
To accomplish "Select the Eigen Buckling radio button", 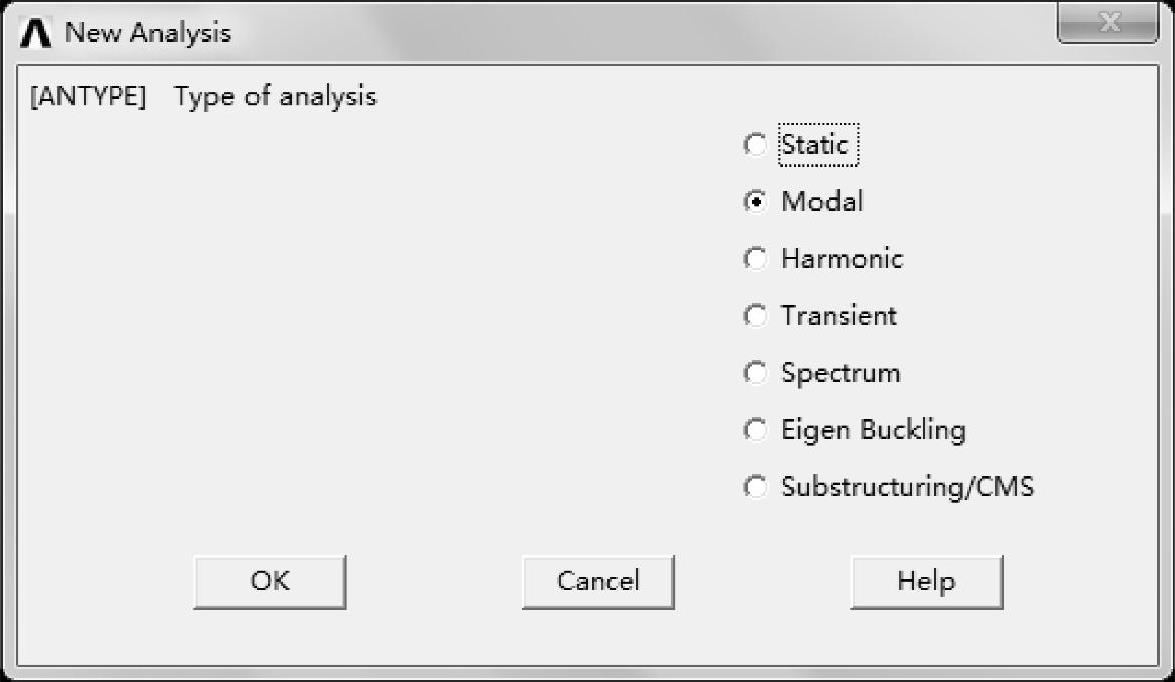I will tap(756, 430).
